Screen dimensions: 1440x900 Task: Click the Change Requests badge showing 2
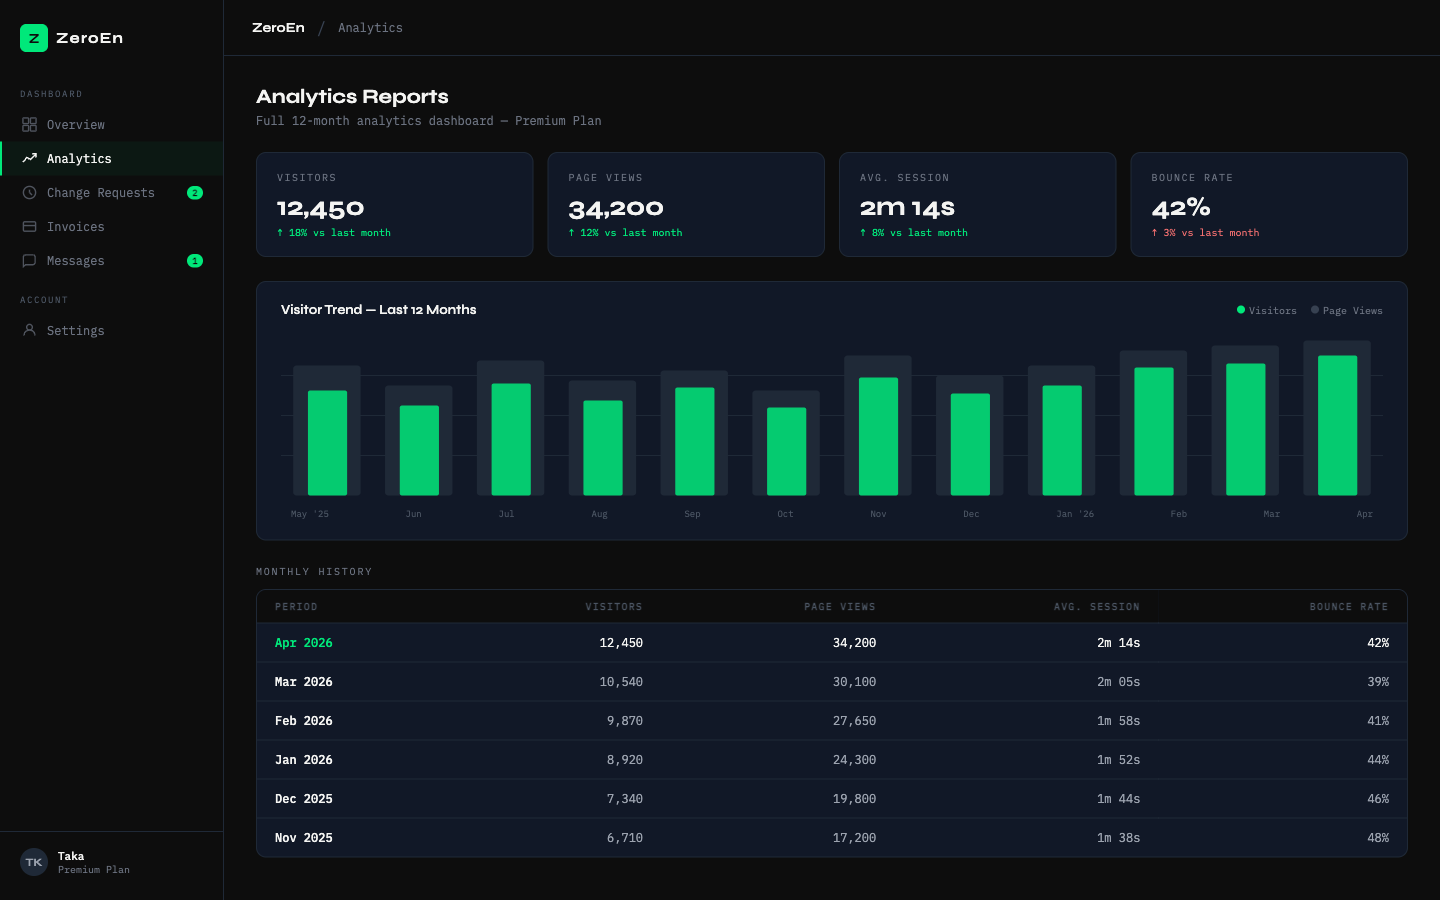point(195,192)
